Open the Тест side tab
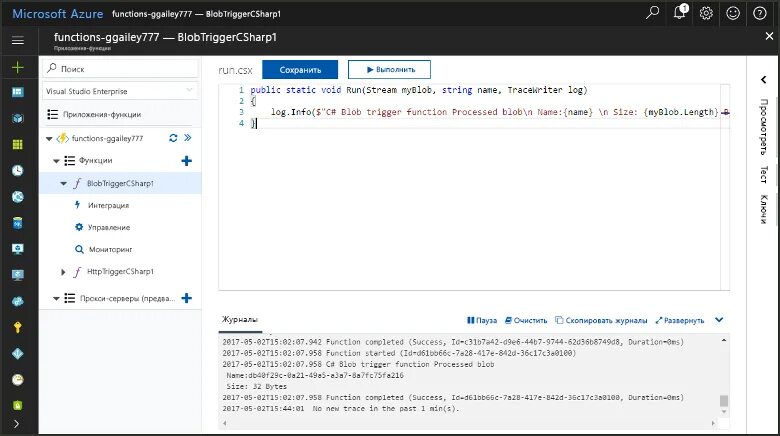 (764, 174)
